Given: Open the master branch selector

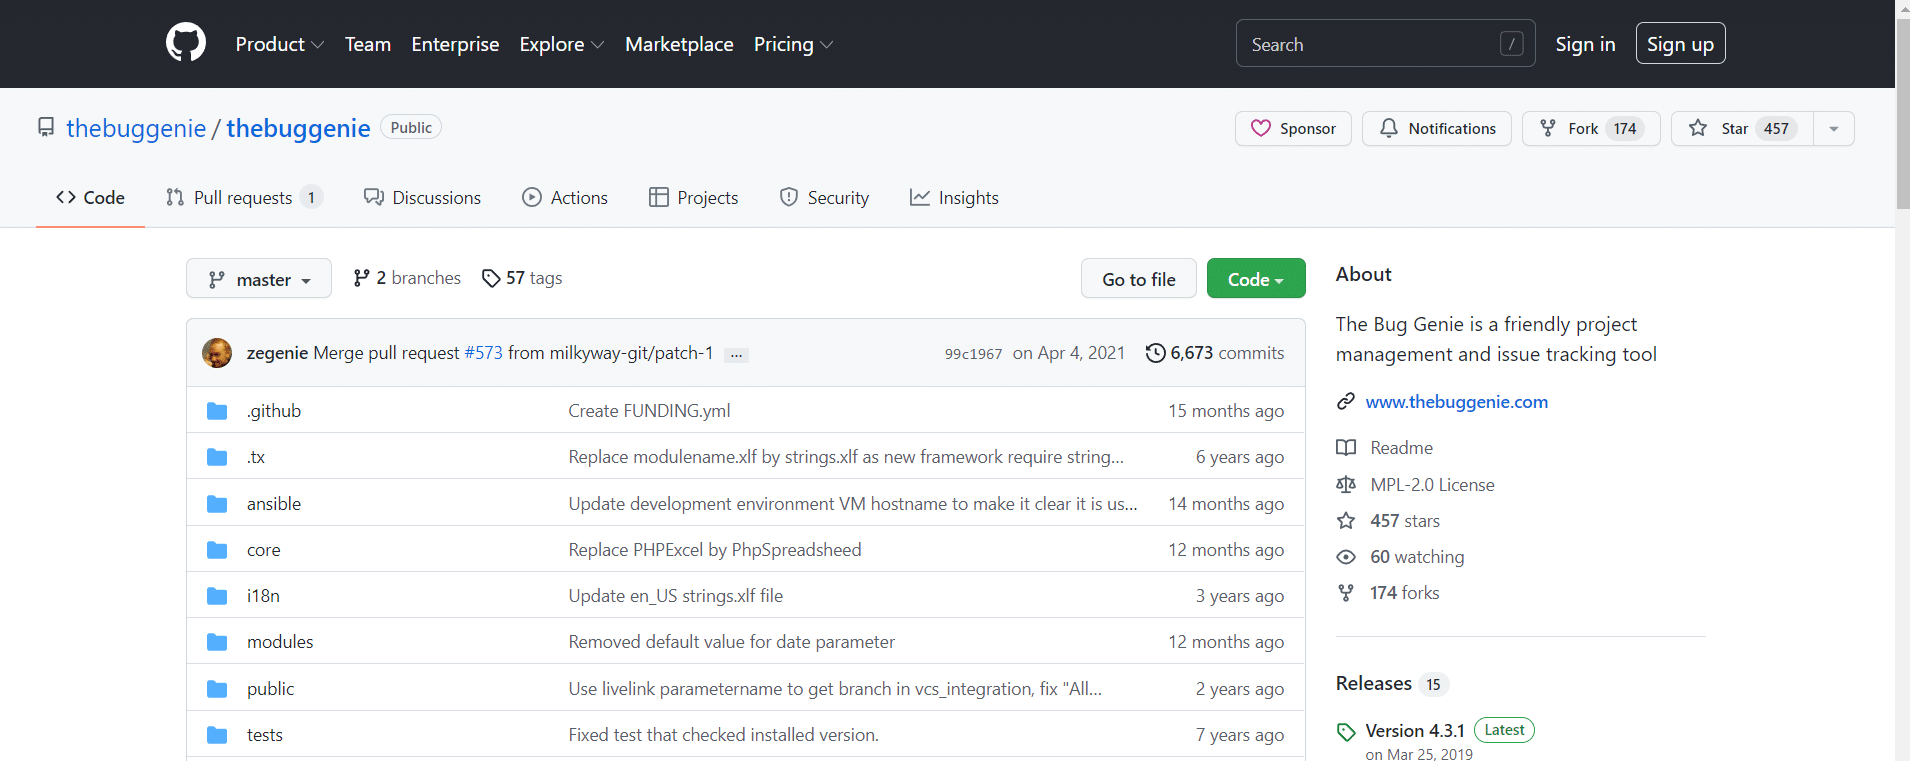Looking at the screenshot, I should 259,279.
